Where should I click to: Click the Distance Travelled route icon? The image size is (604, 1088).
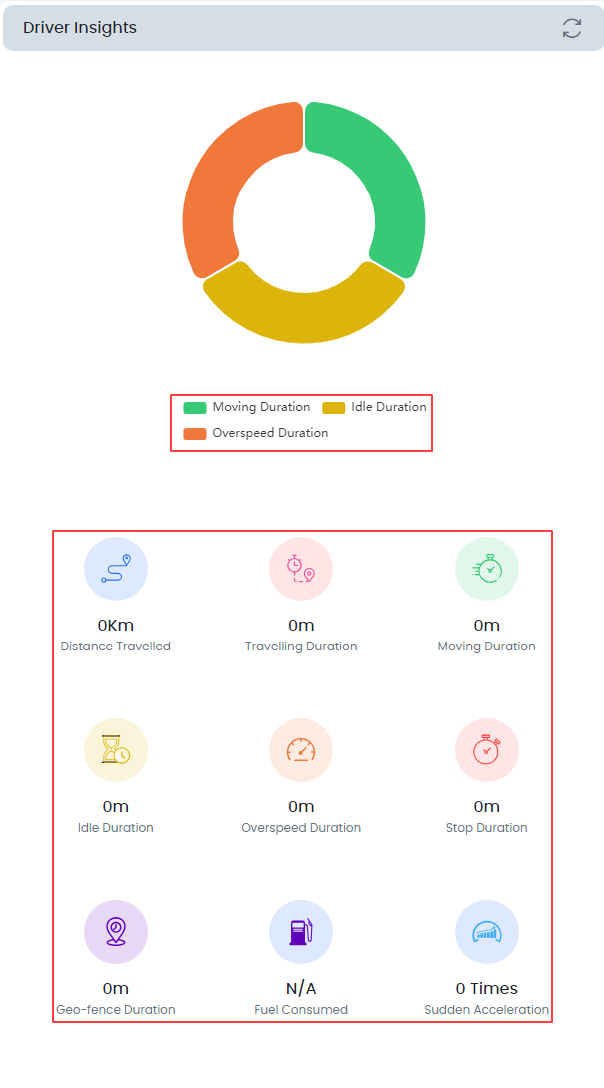pos(116,568)
